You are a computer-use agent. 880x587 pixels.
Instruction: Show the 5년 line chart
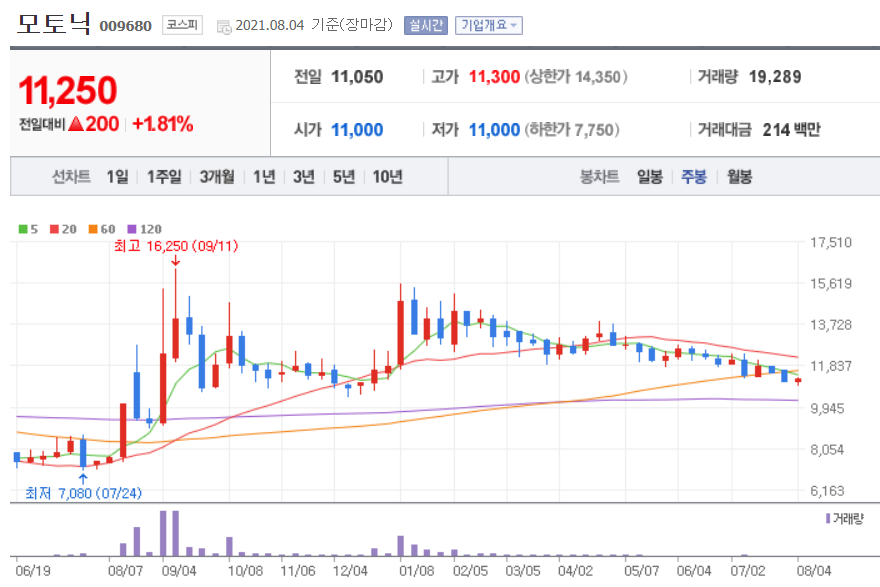pos(343,177)
